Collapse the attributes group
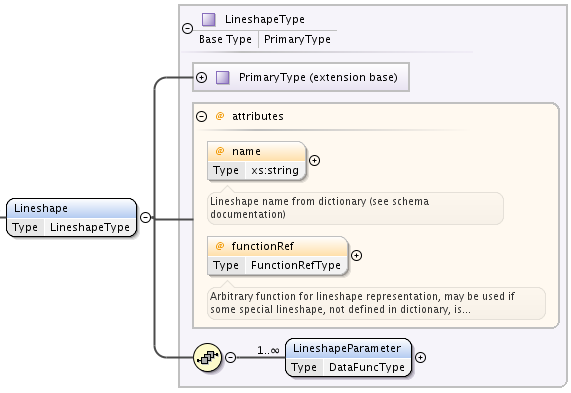571x393 pixels. [x=201, y=116]
